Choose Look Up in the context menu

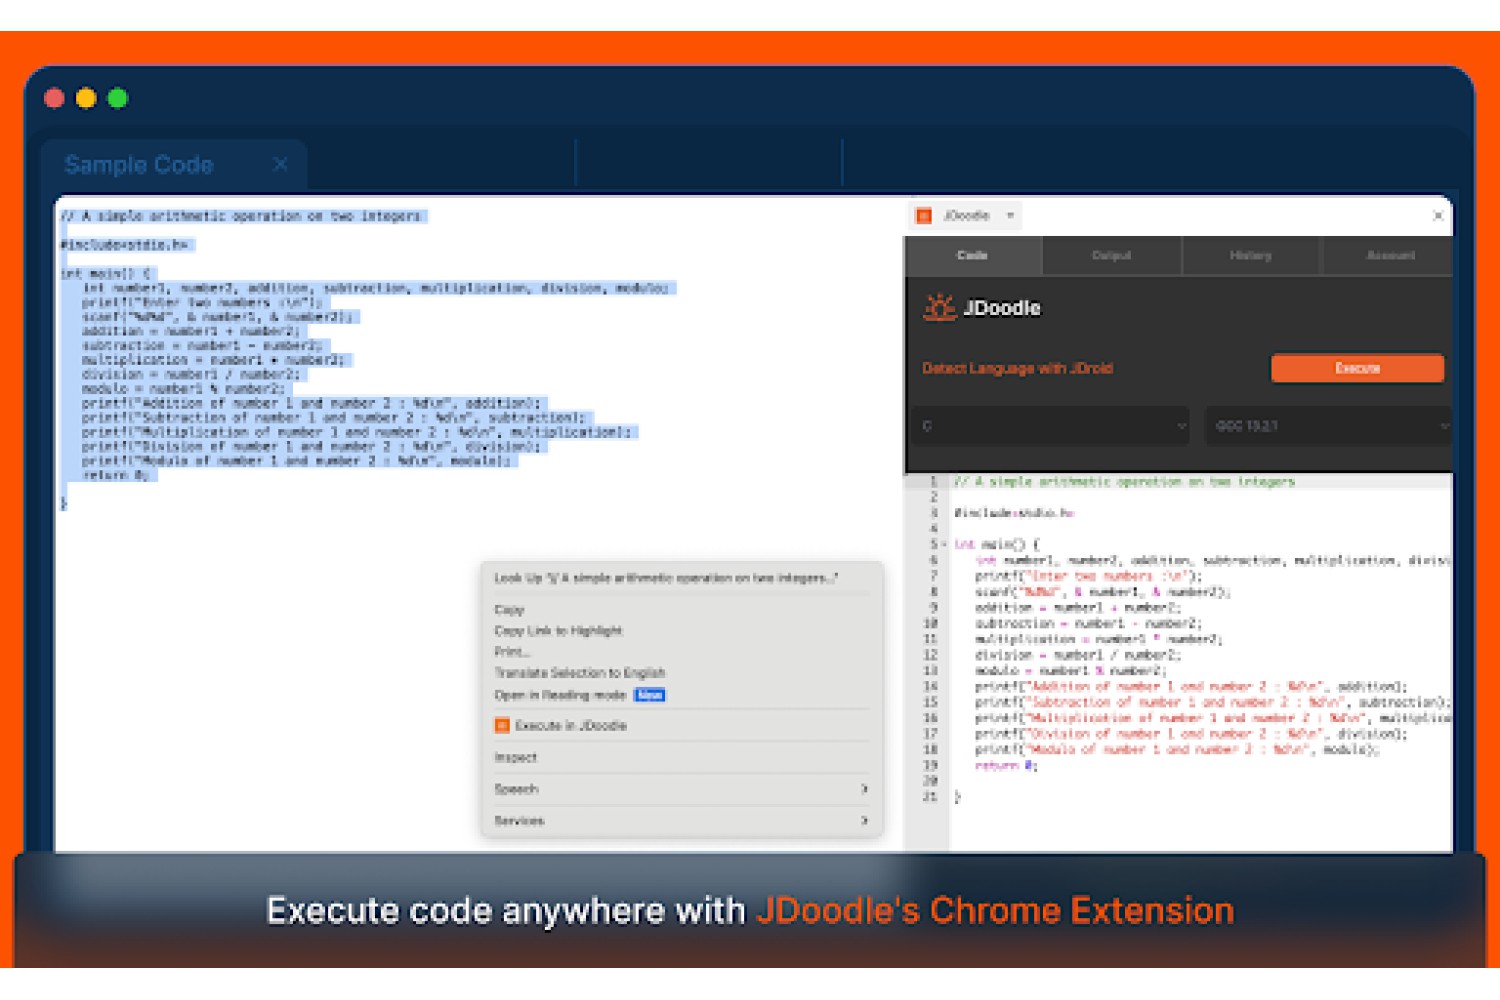click(680, 578)
